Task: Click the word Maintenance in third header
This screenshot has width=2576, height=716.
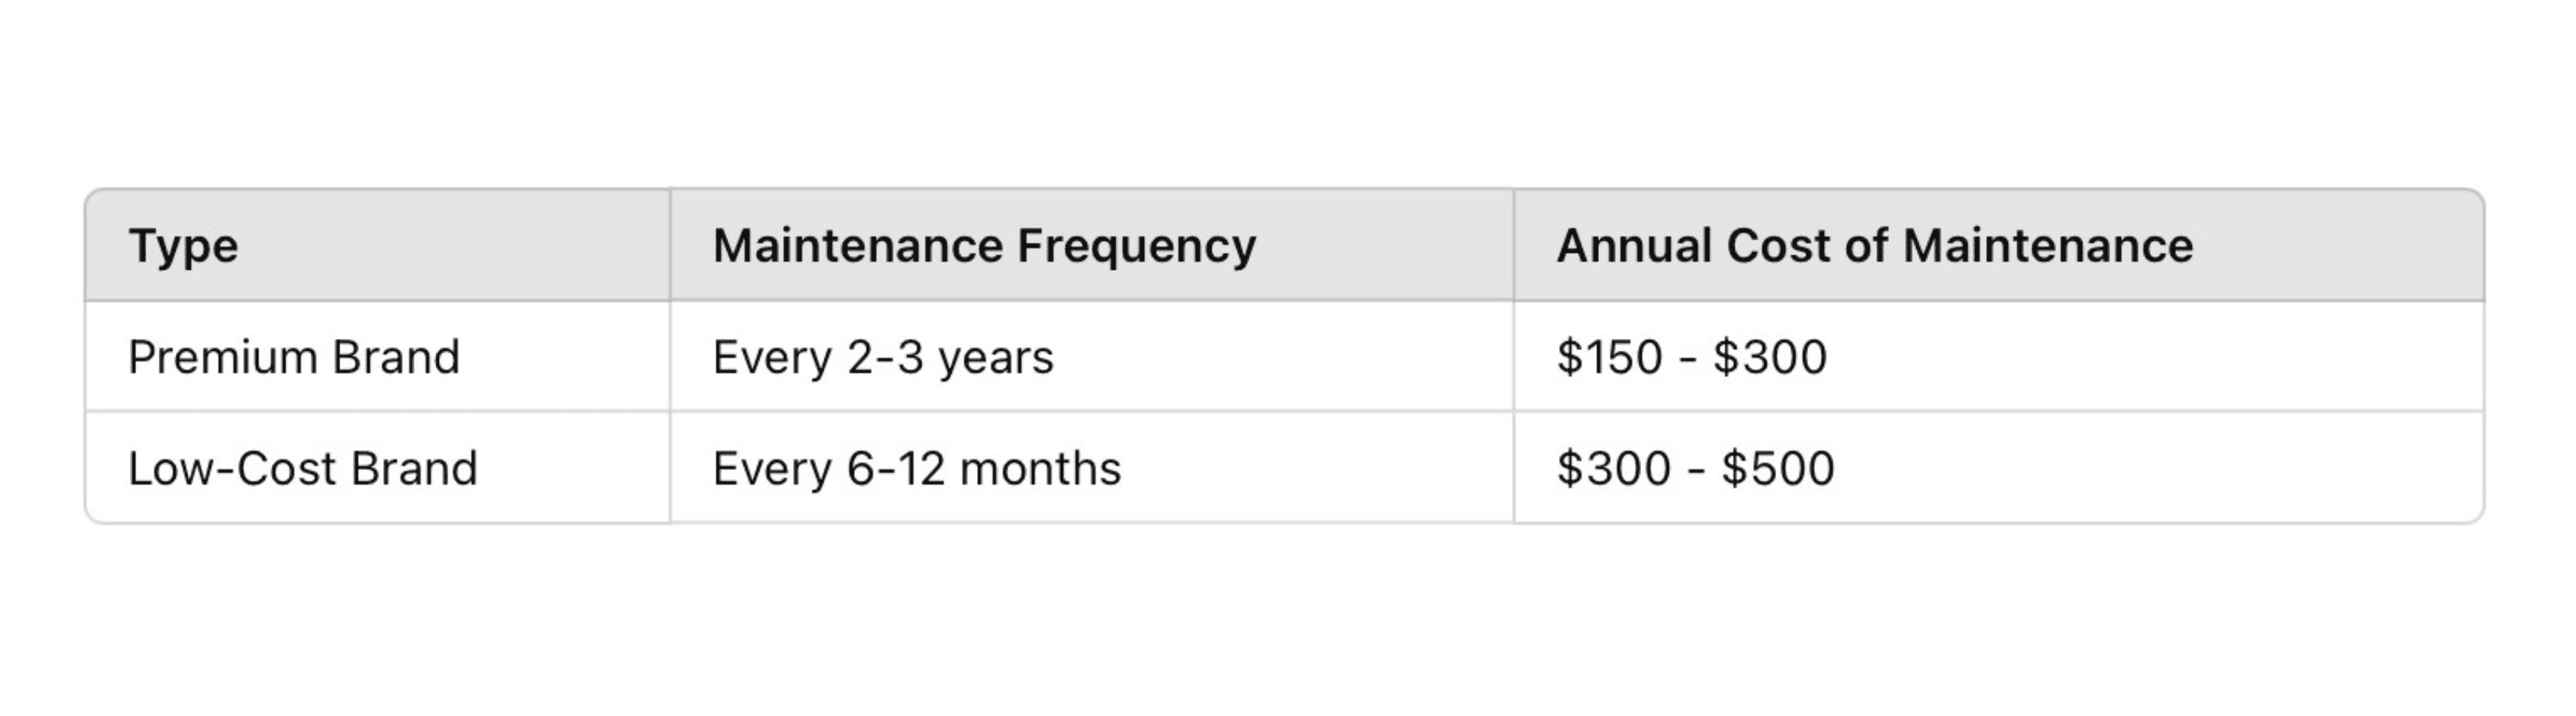Action: 2048,246
